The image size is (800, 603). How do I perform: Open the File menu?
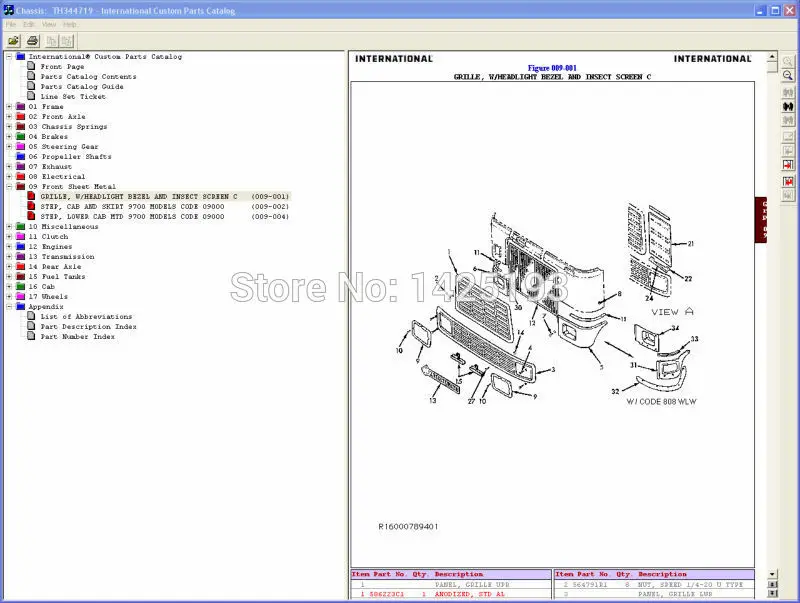click(10, 22)
